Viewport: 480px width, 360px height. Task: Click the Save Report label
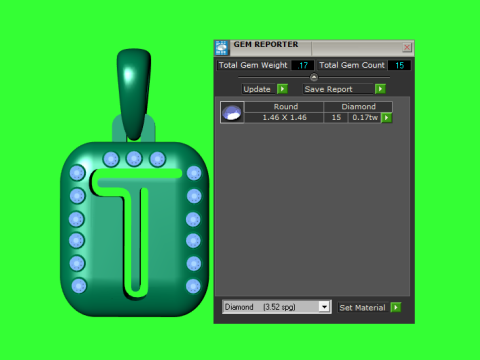(338, 89)
